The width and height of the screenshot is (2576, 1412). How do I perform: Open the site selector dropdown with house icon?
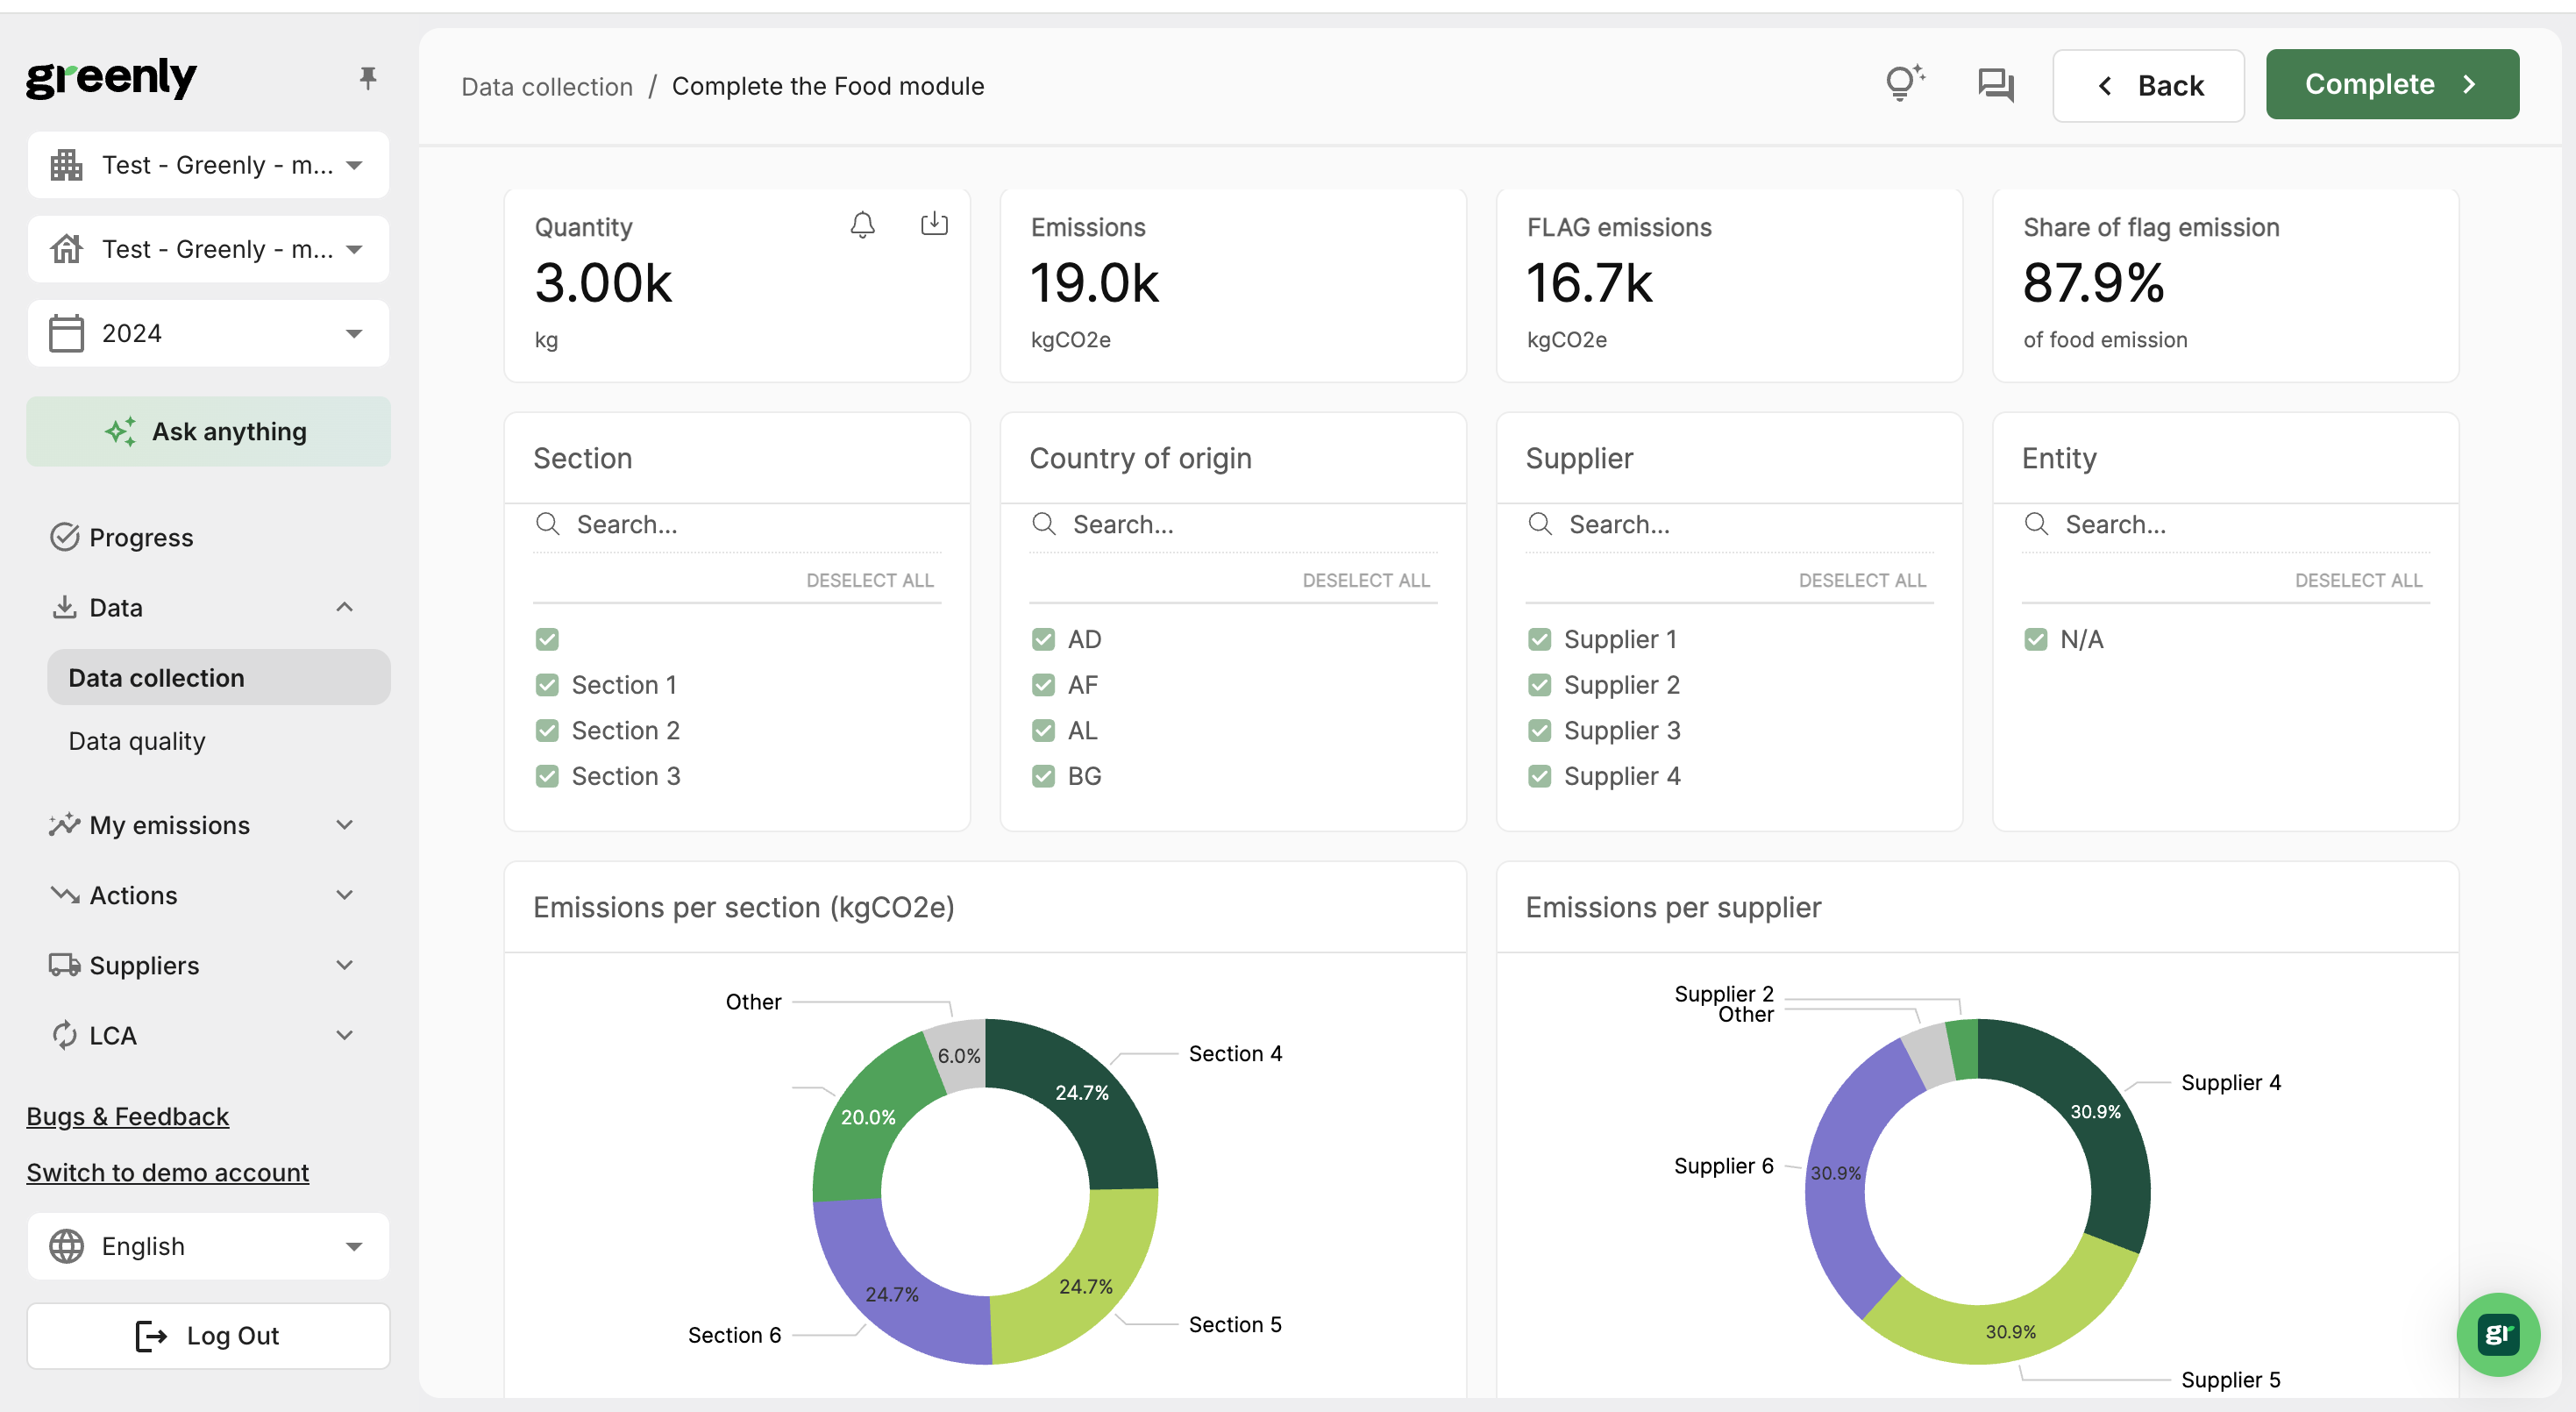point(208,249)
